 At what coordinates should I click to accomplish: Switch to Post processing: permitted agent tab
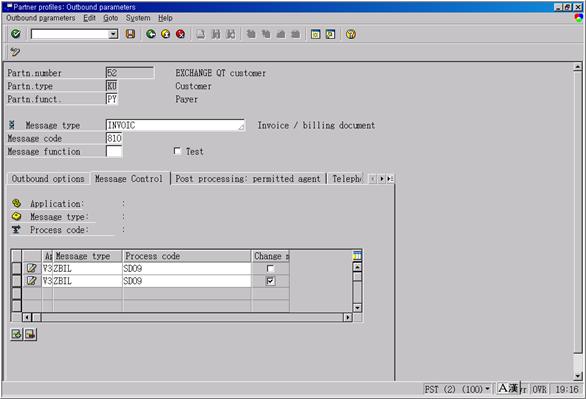248,179
